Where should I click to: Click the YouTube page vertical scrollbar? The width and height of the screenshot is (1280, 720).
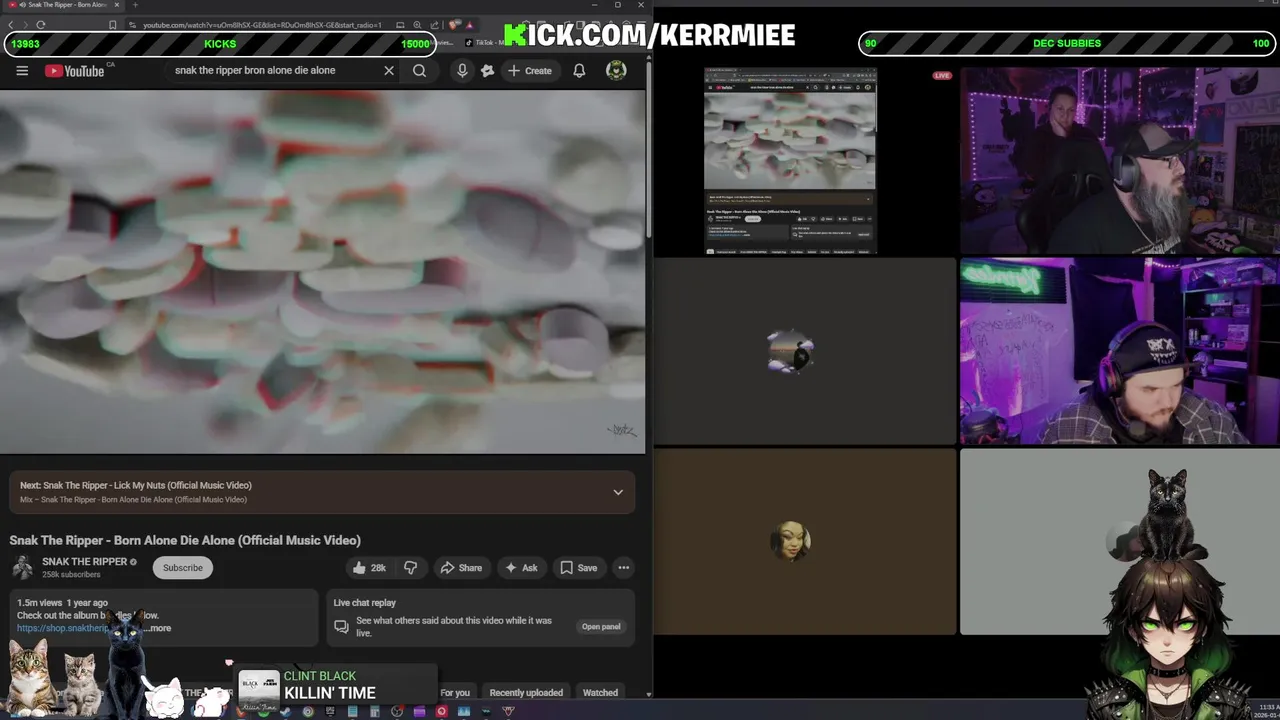tap(649, 150)
